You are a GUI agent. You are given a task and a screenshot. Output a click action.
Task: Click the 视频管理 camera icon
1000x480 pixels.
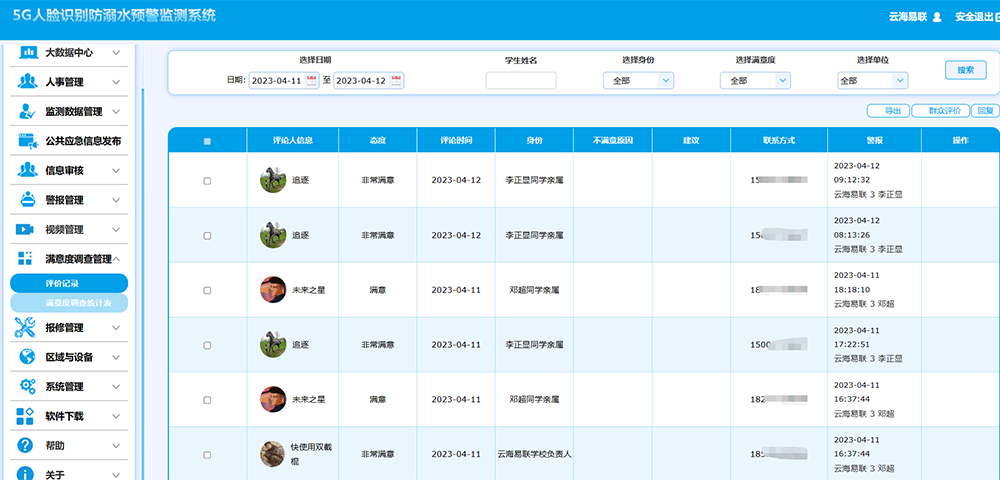tap(27, 229)
